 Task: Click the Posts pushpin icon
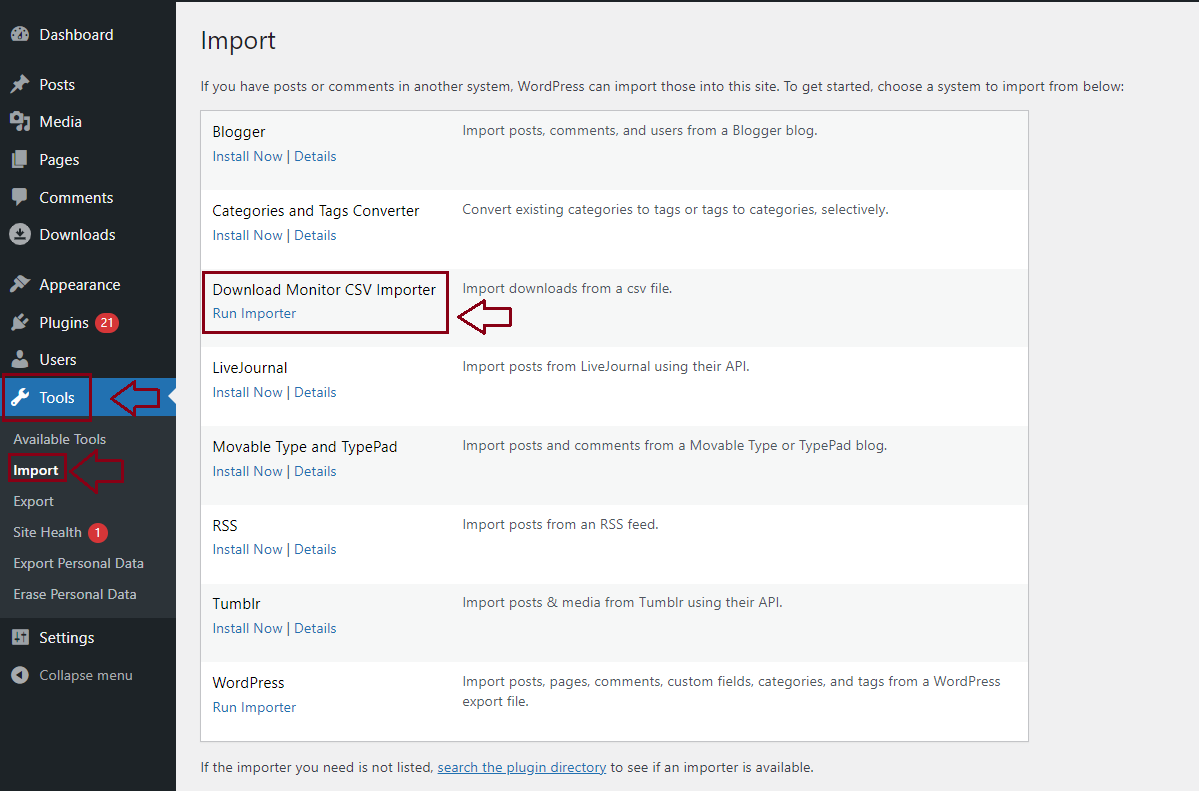[20, 84]
